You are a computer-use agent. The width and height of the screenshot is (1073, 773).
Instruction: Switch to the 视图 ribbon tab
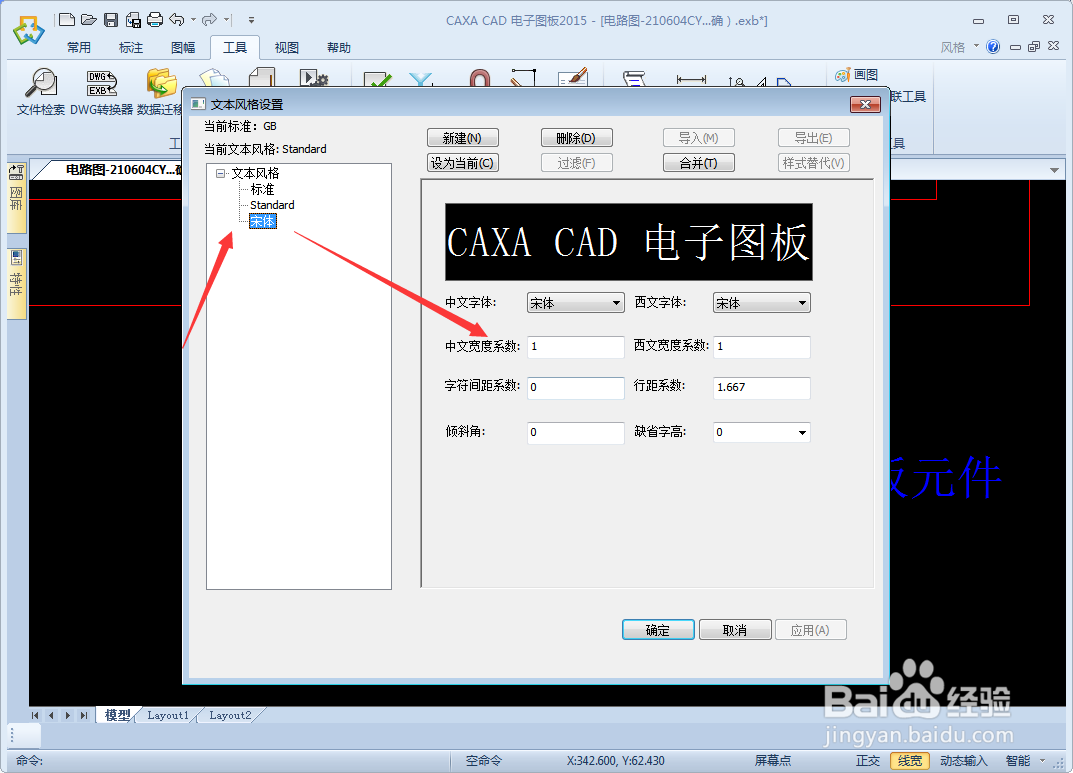click(287, 47)
